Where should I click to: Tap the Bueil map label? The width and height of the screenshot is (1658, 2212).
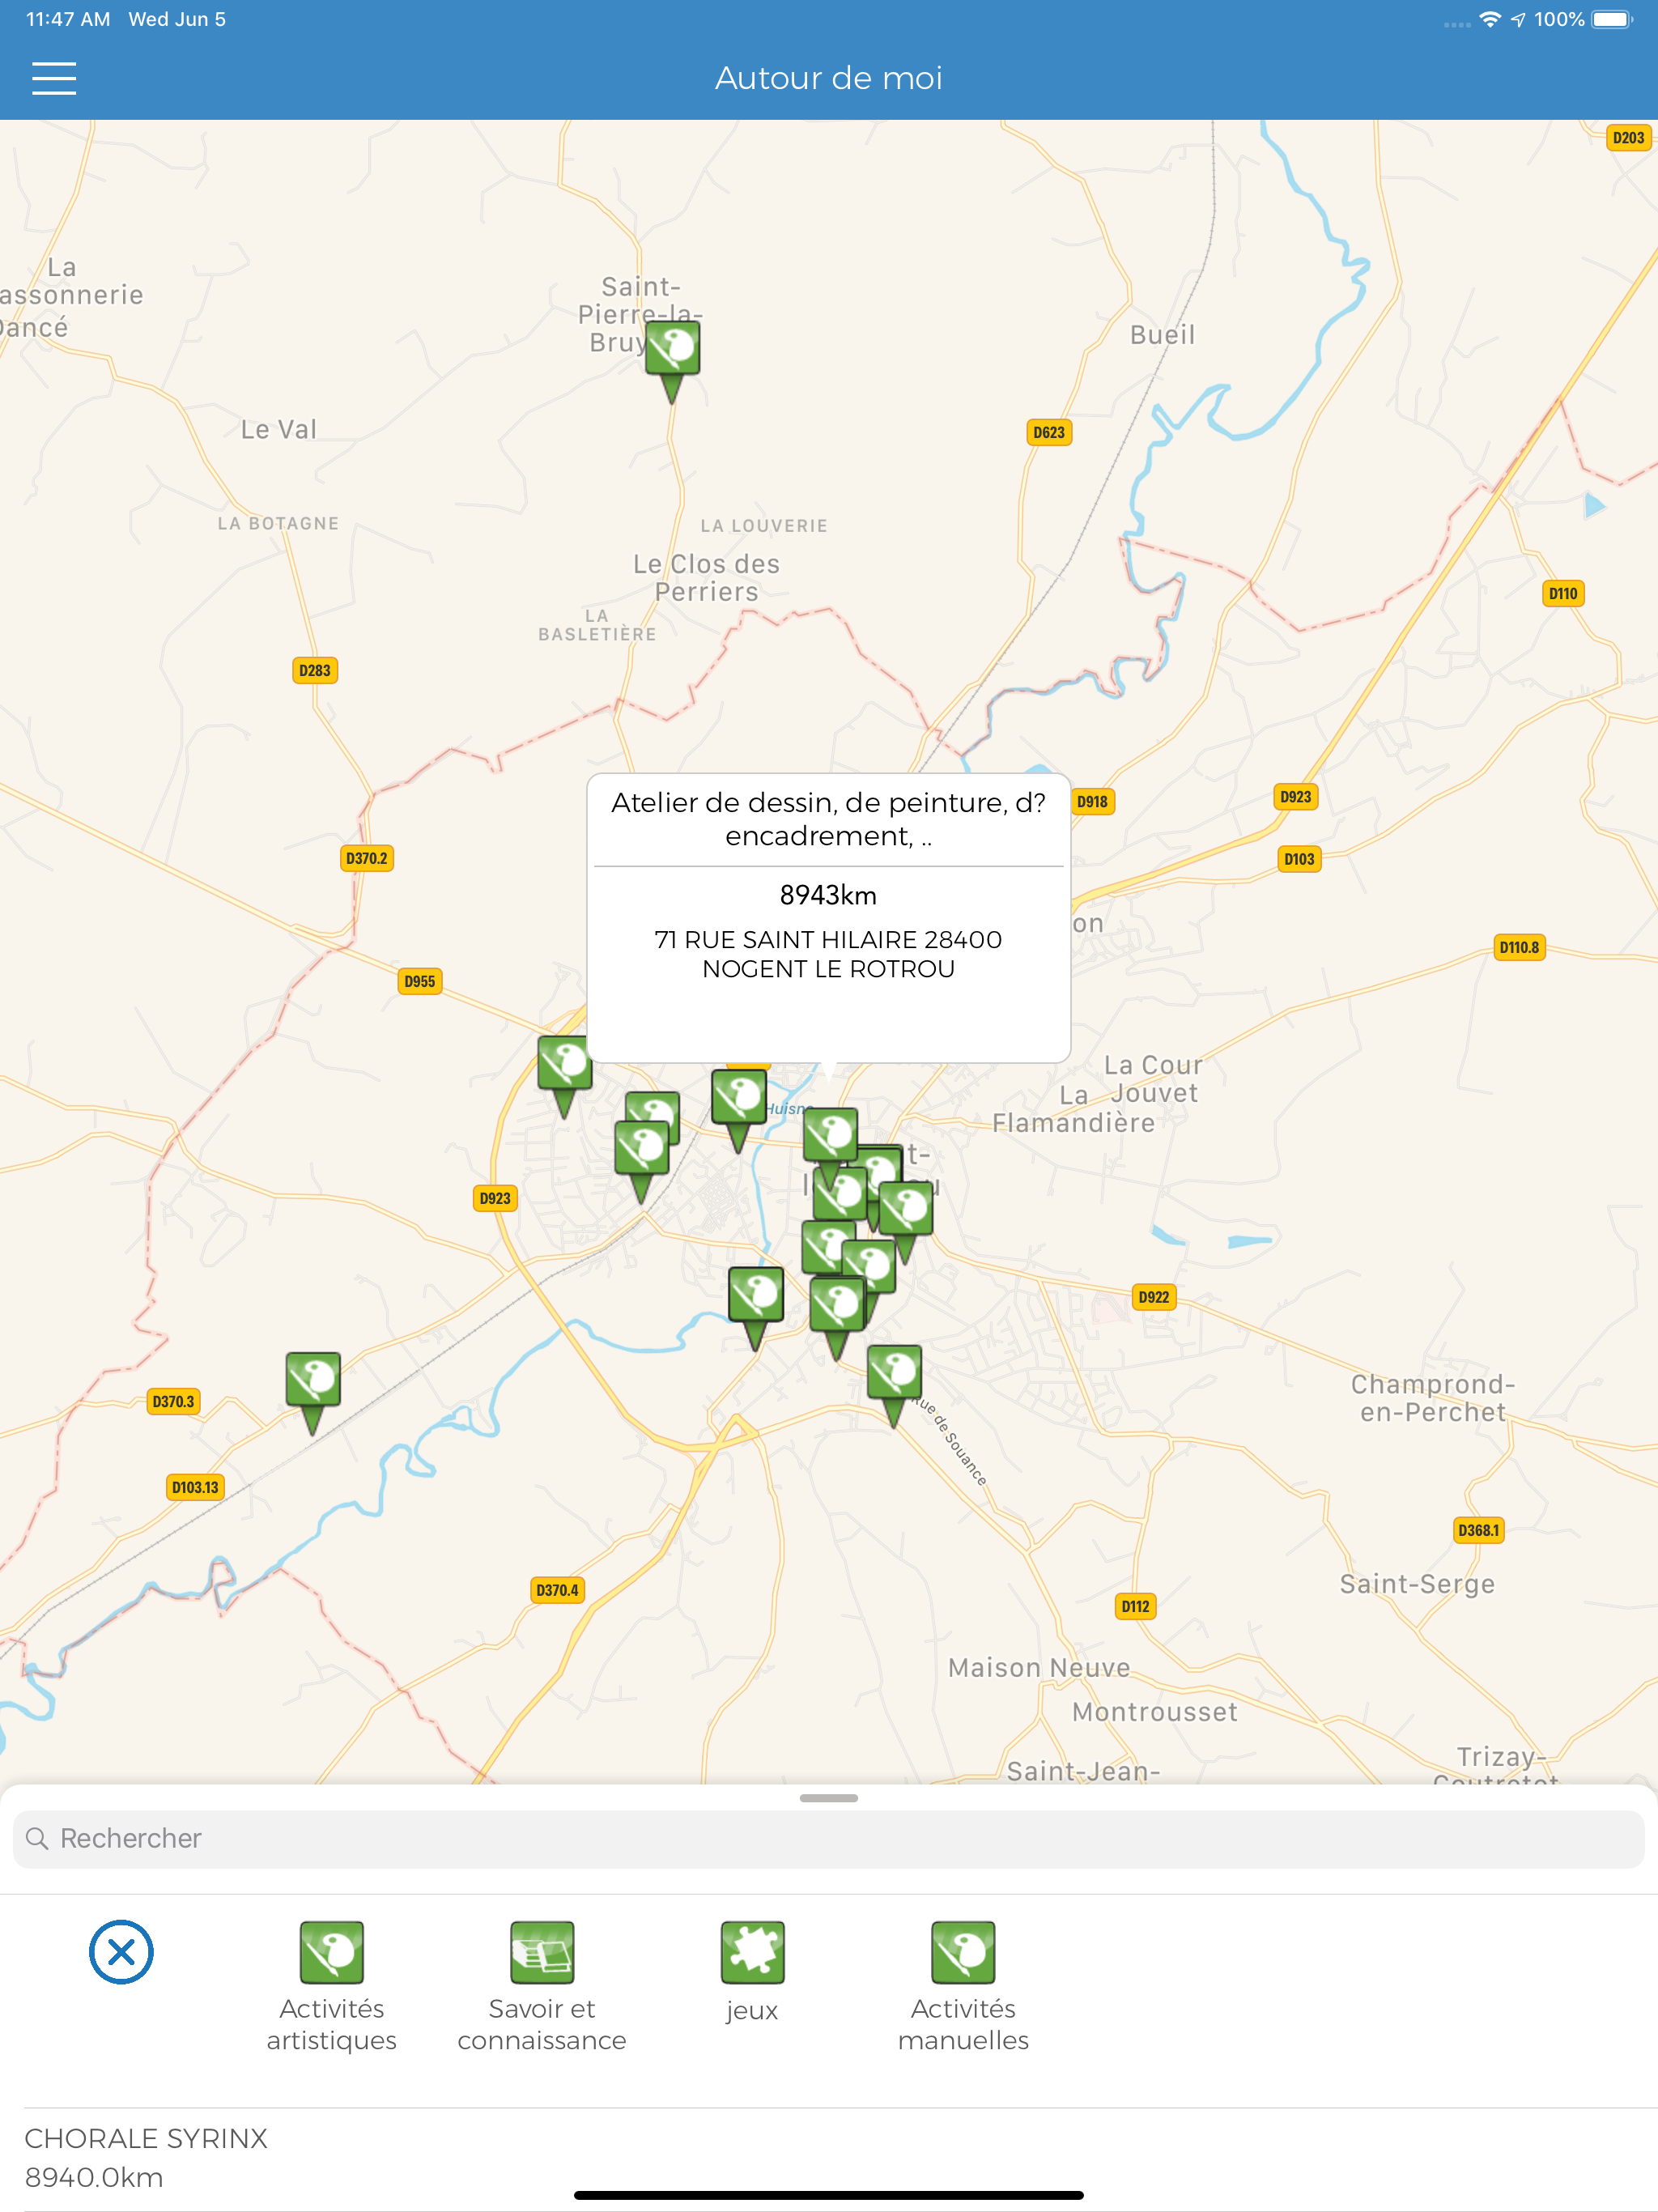tap(1162, 334)
